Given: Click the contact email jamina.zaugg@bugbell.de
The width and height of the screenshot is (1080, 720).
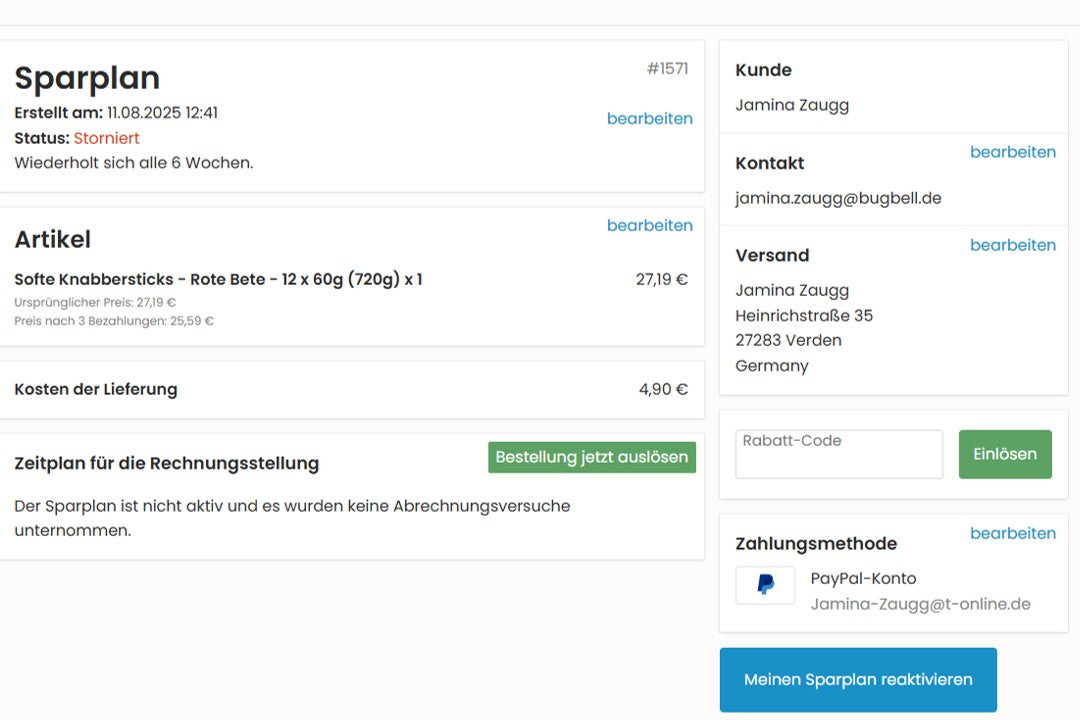Looking at the screenshot, I should (838, 198).
